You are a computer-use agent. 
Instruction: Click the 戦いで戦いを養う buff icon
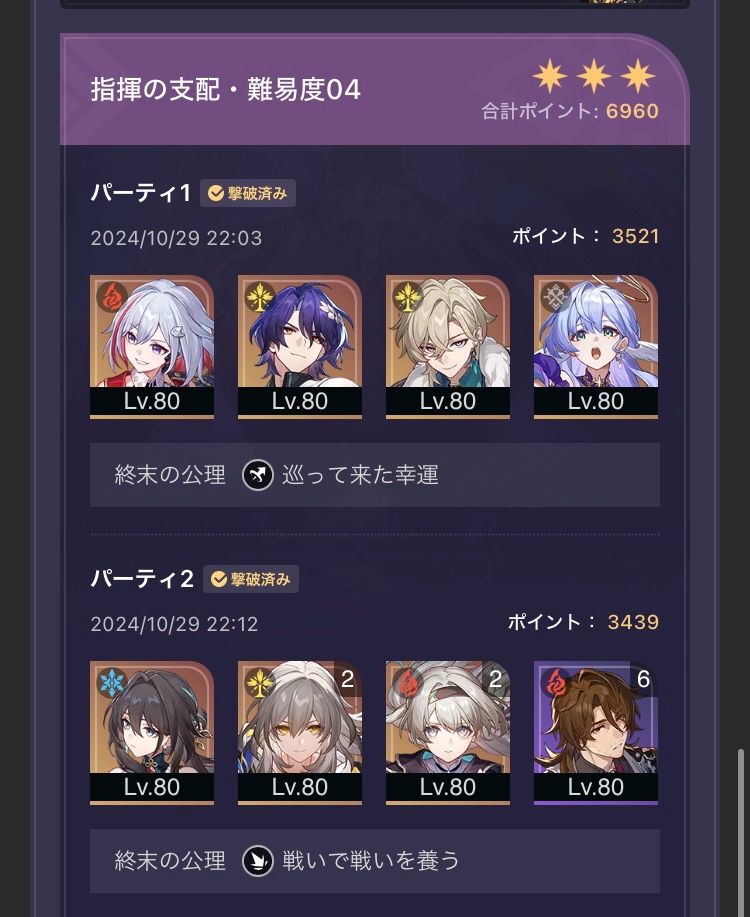(258, 861)
